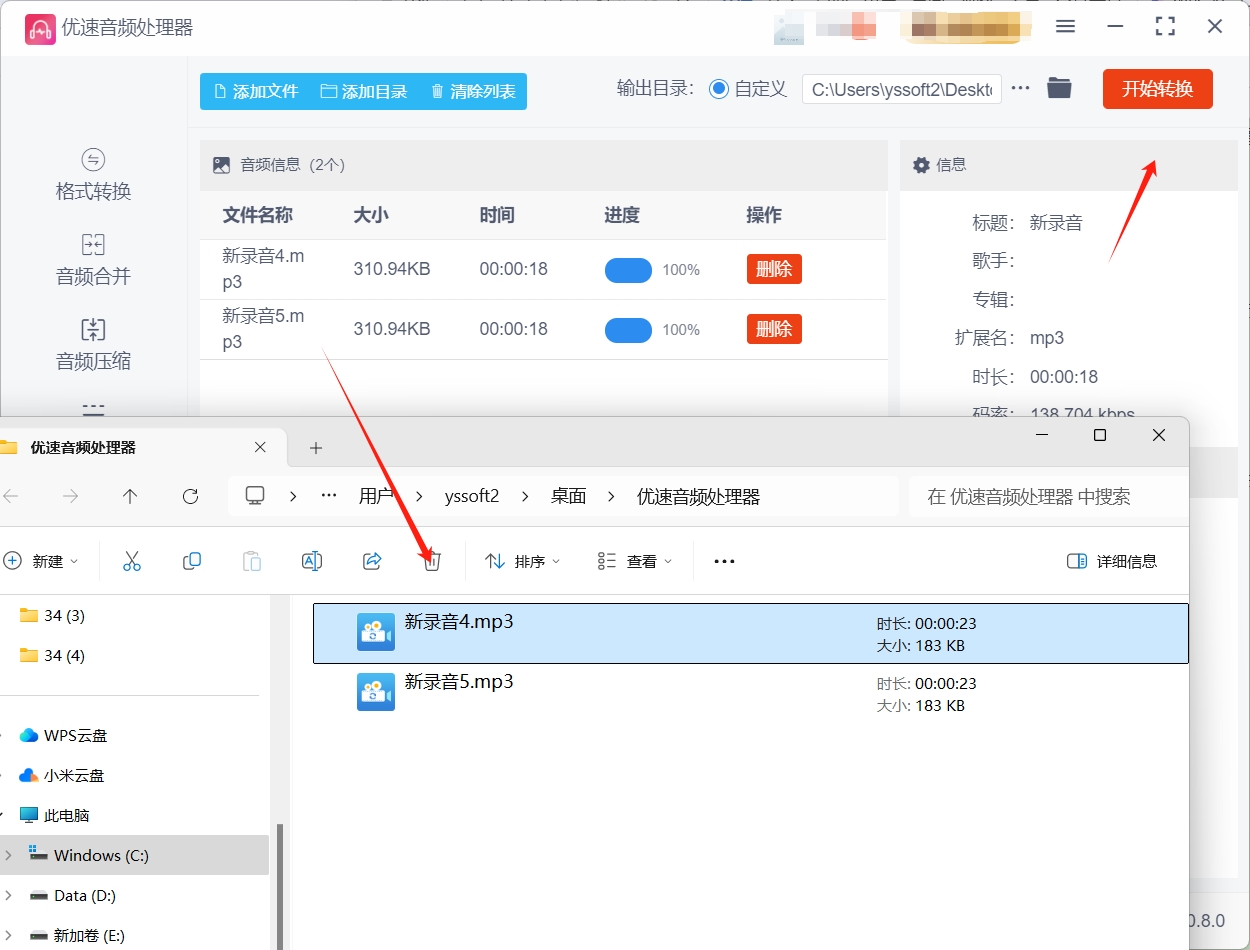Select the 自定义 output directory option
Image resolution: width=1250 pixels, height=950 pixels.
click(718, 89)
